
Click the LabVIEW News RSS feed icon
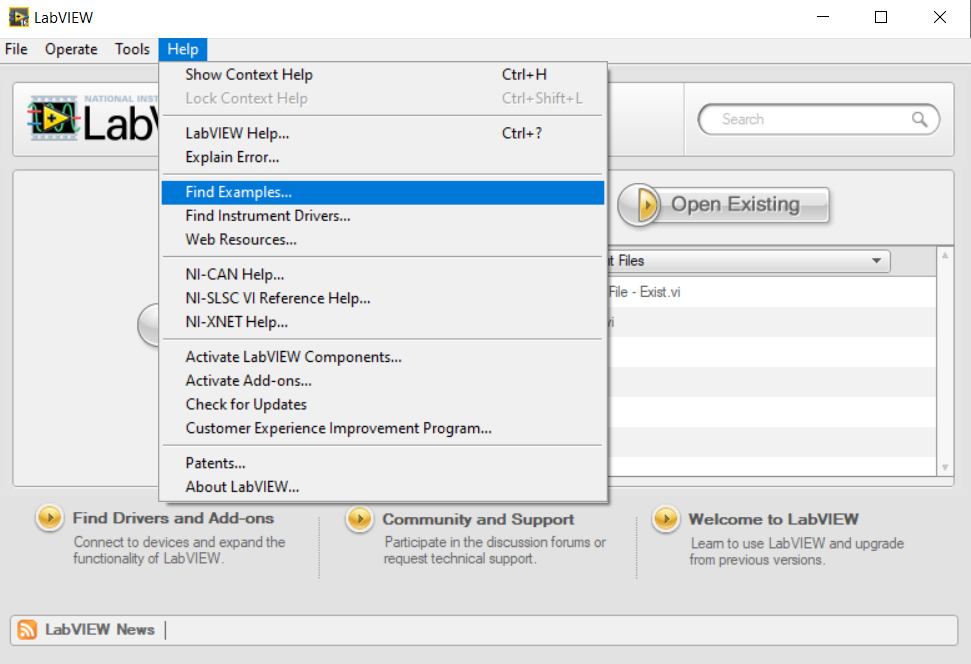pos(27,629)
